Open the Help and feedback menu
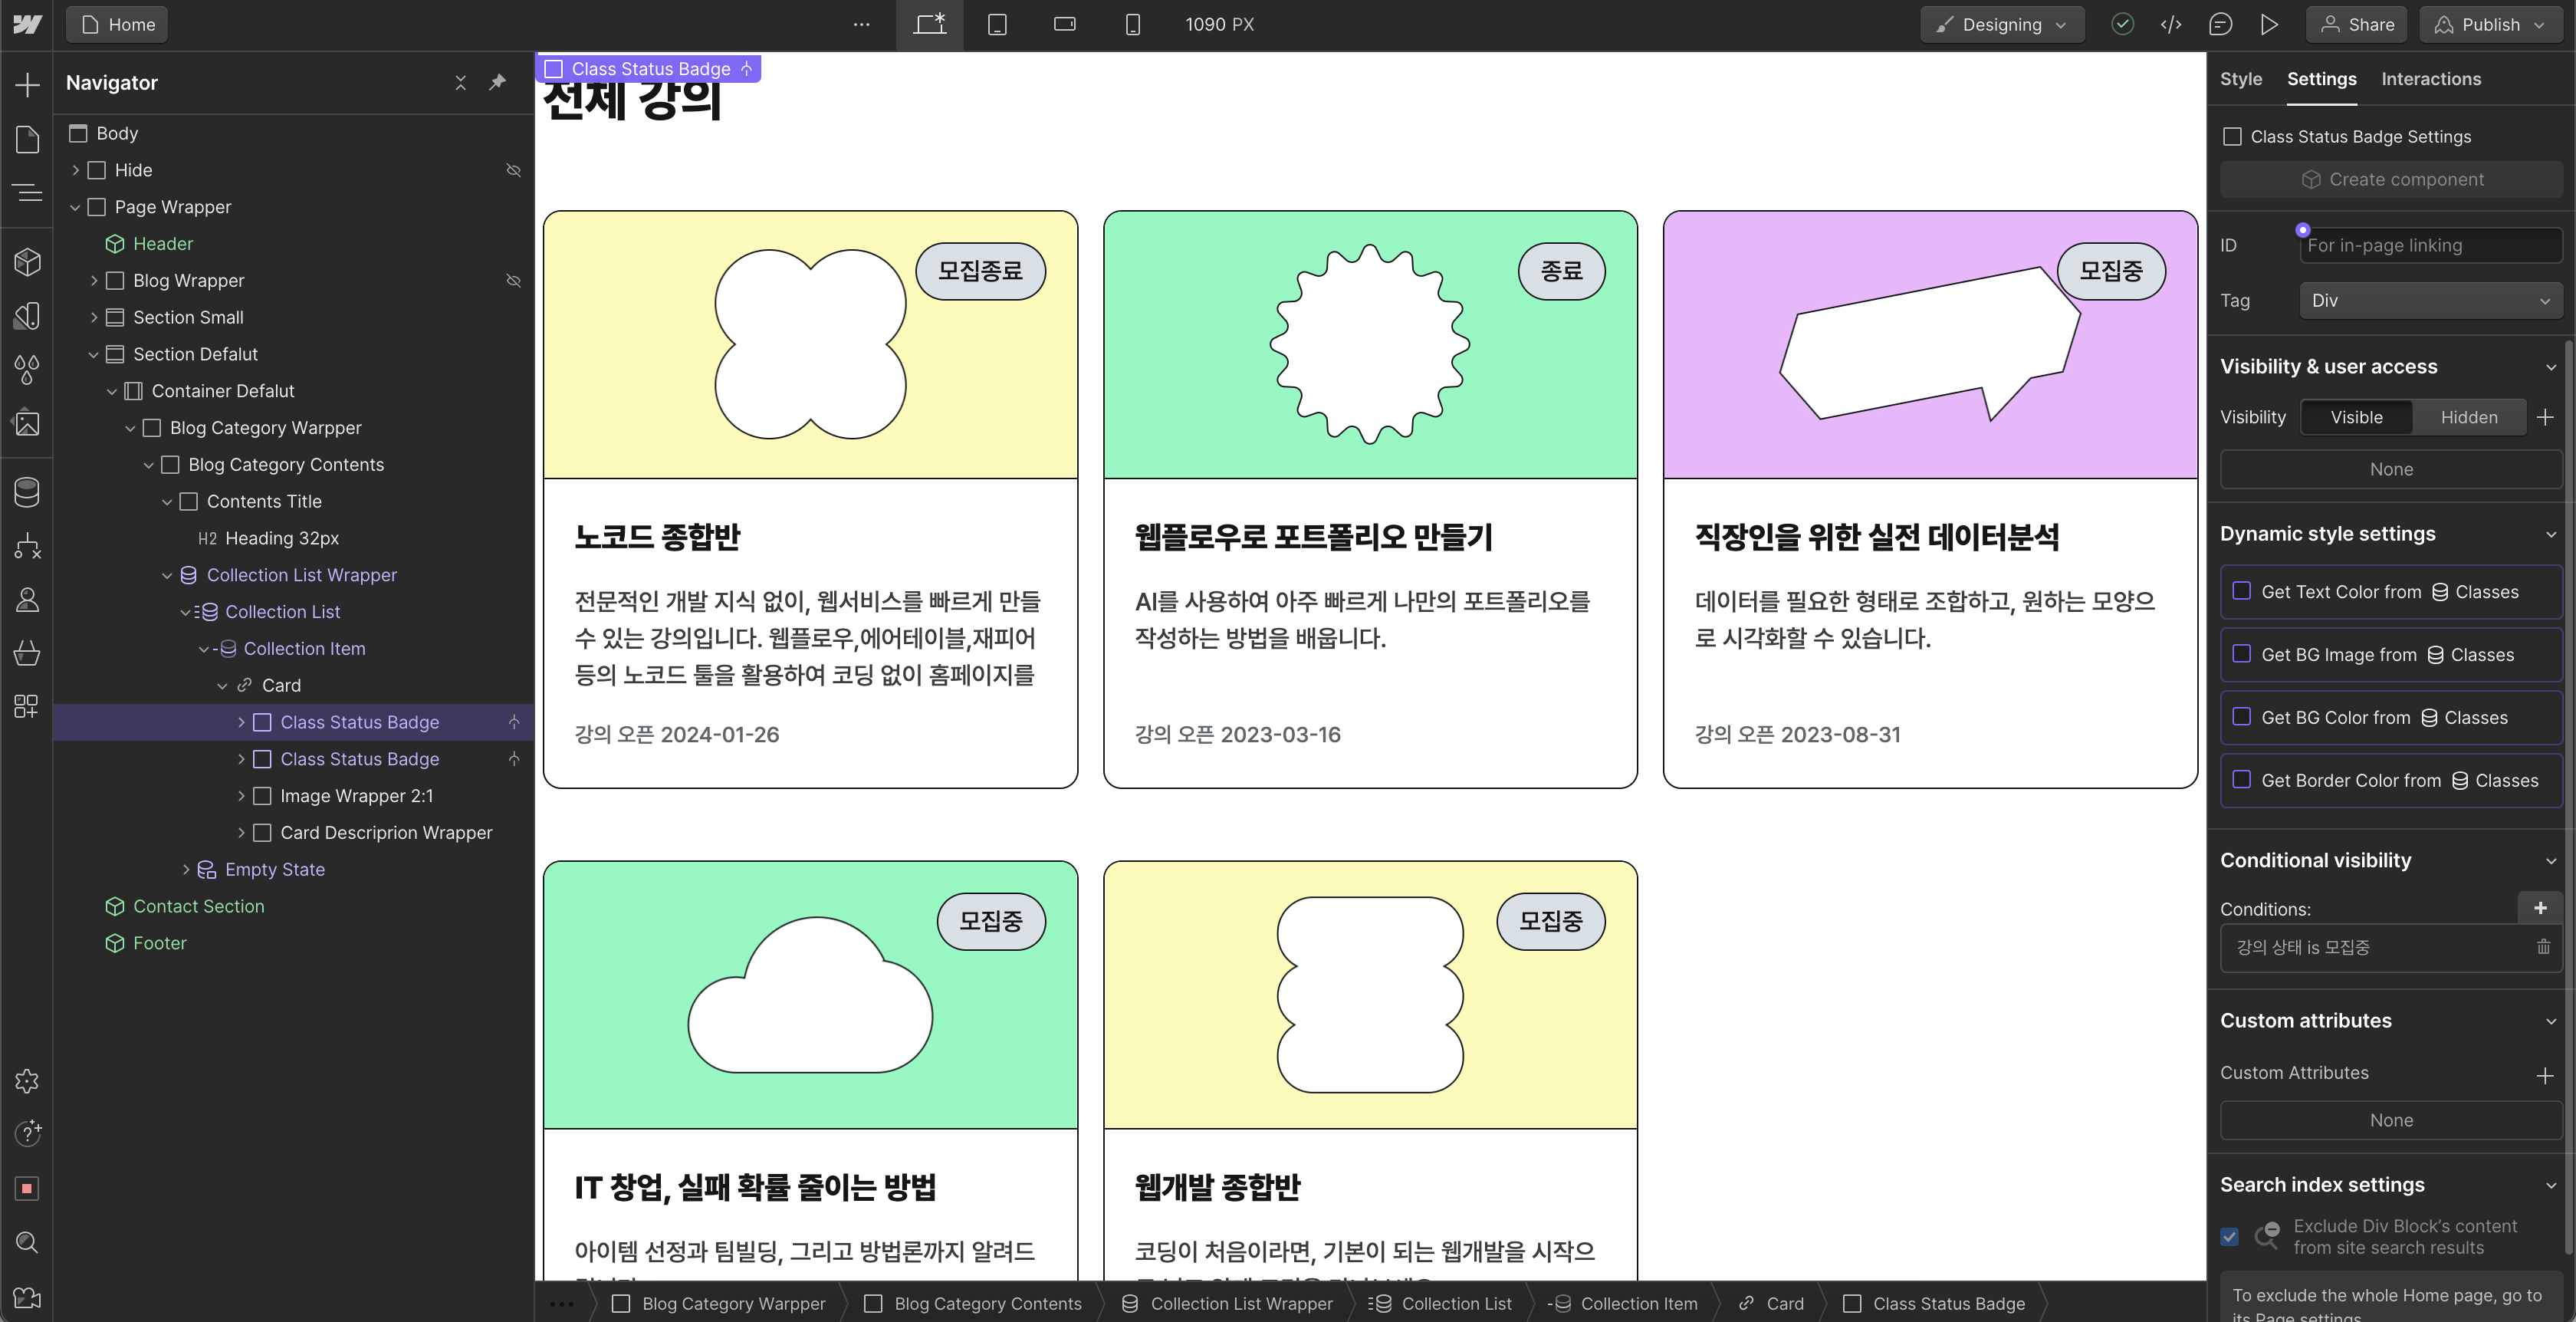2576x1322 pixels. (x=27, y=1133)
